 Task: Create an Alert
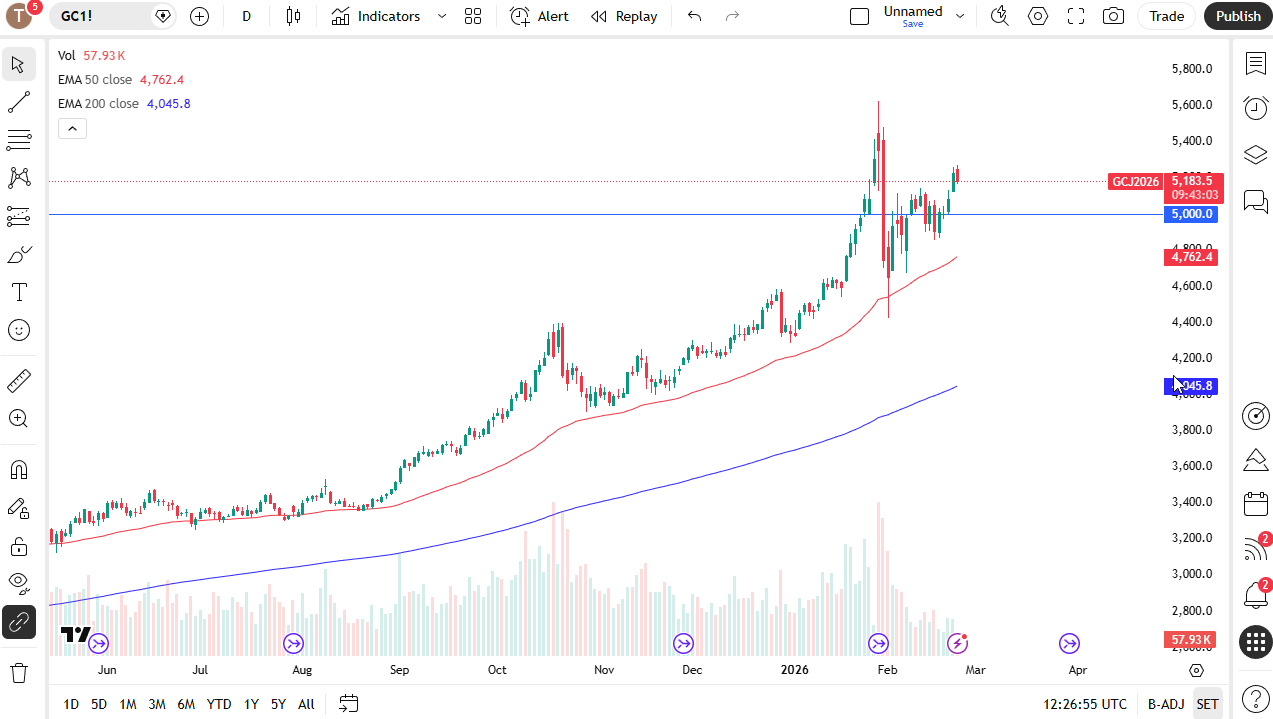539,16
